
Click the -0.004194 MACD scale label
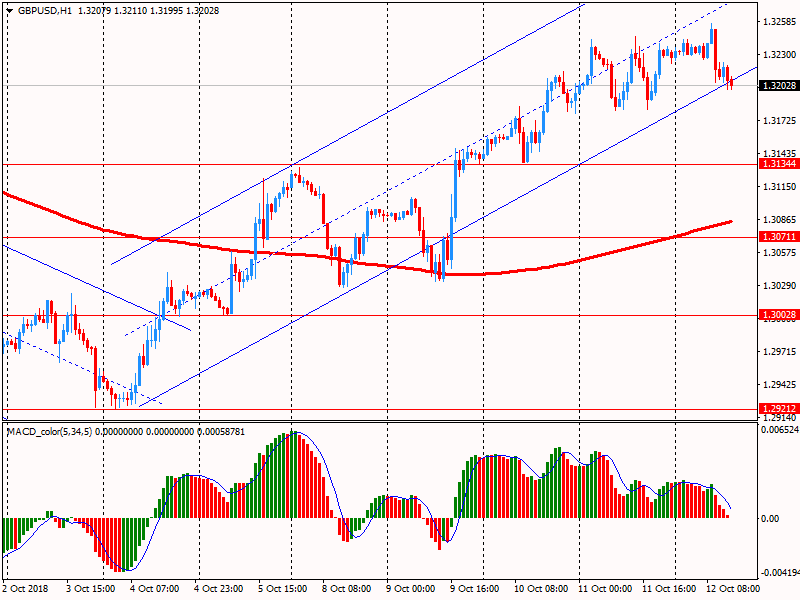pyautogui.click(x=779, y=573)
